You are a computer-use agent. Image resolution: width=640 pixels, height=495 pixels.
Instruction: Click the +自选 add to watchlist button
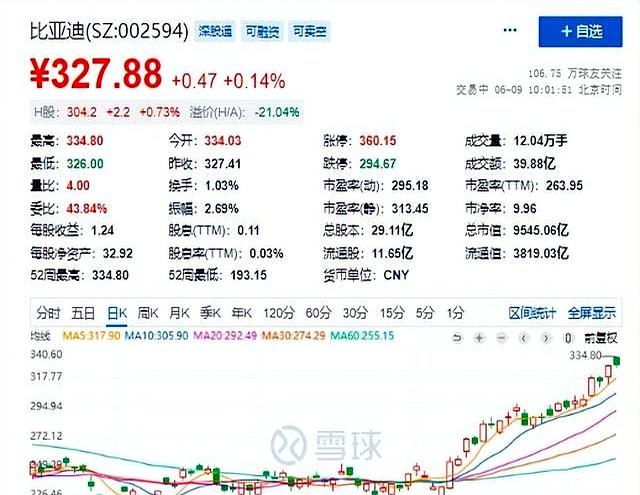coord(580,31)
